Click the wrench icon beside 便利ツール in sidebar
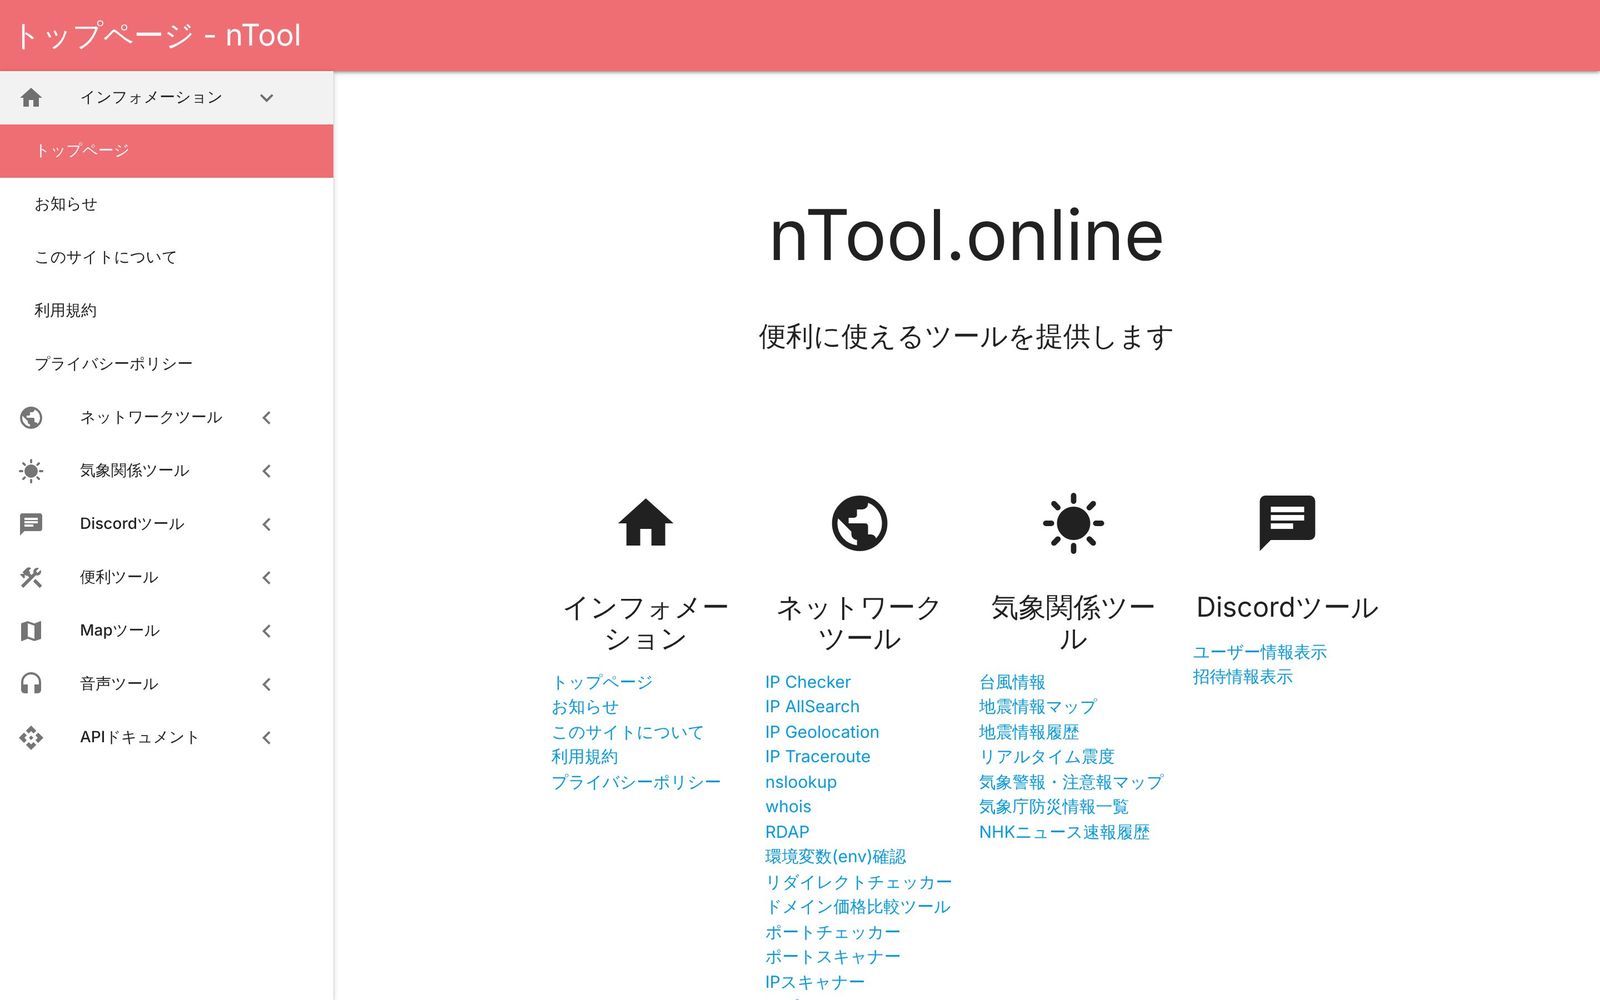The height and width of the screenshot is (1000, 1600). (x=31, y=577)
